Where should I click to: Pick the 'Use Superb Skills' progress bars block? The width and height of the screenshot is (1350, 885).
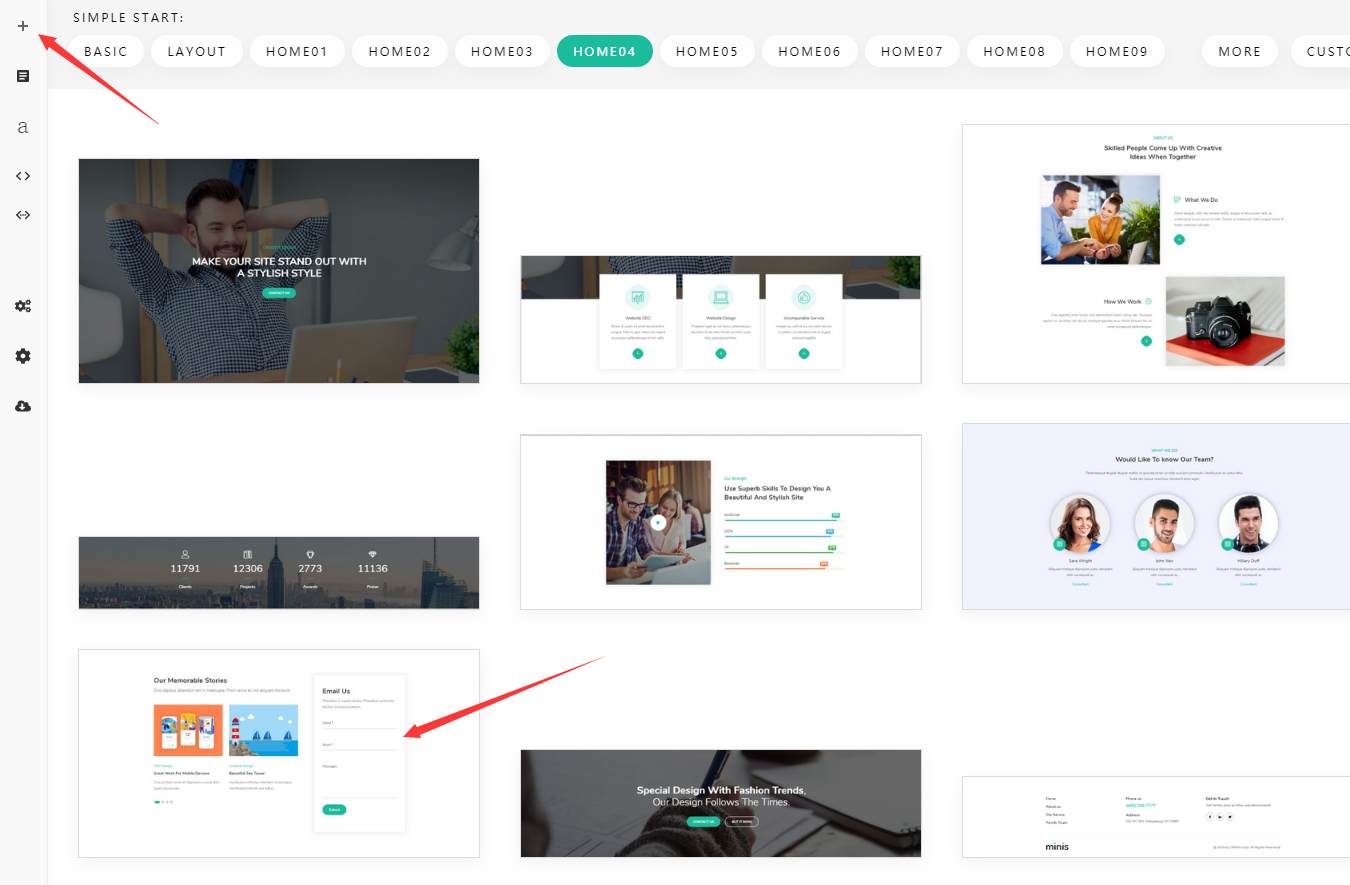[720, 522]
